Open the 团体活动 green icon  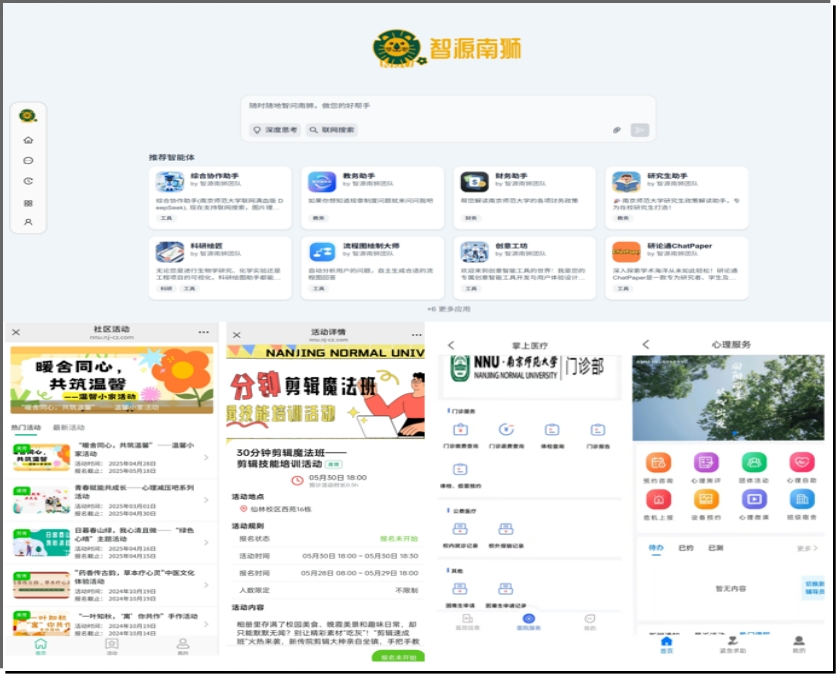coord(754,463)
